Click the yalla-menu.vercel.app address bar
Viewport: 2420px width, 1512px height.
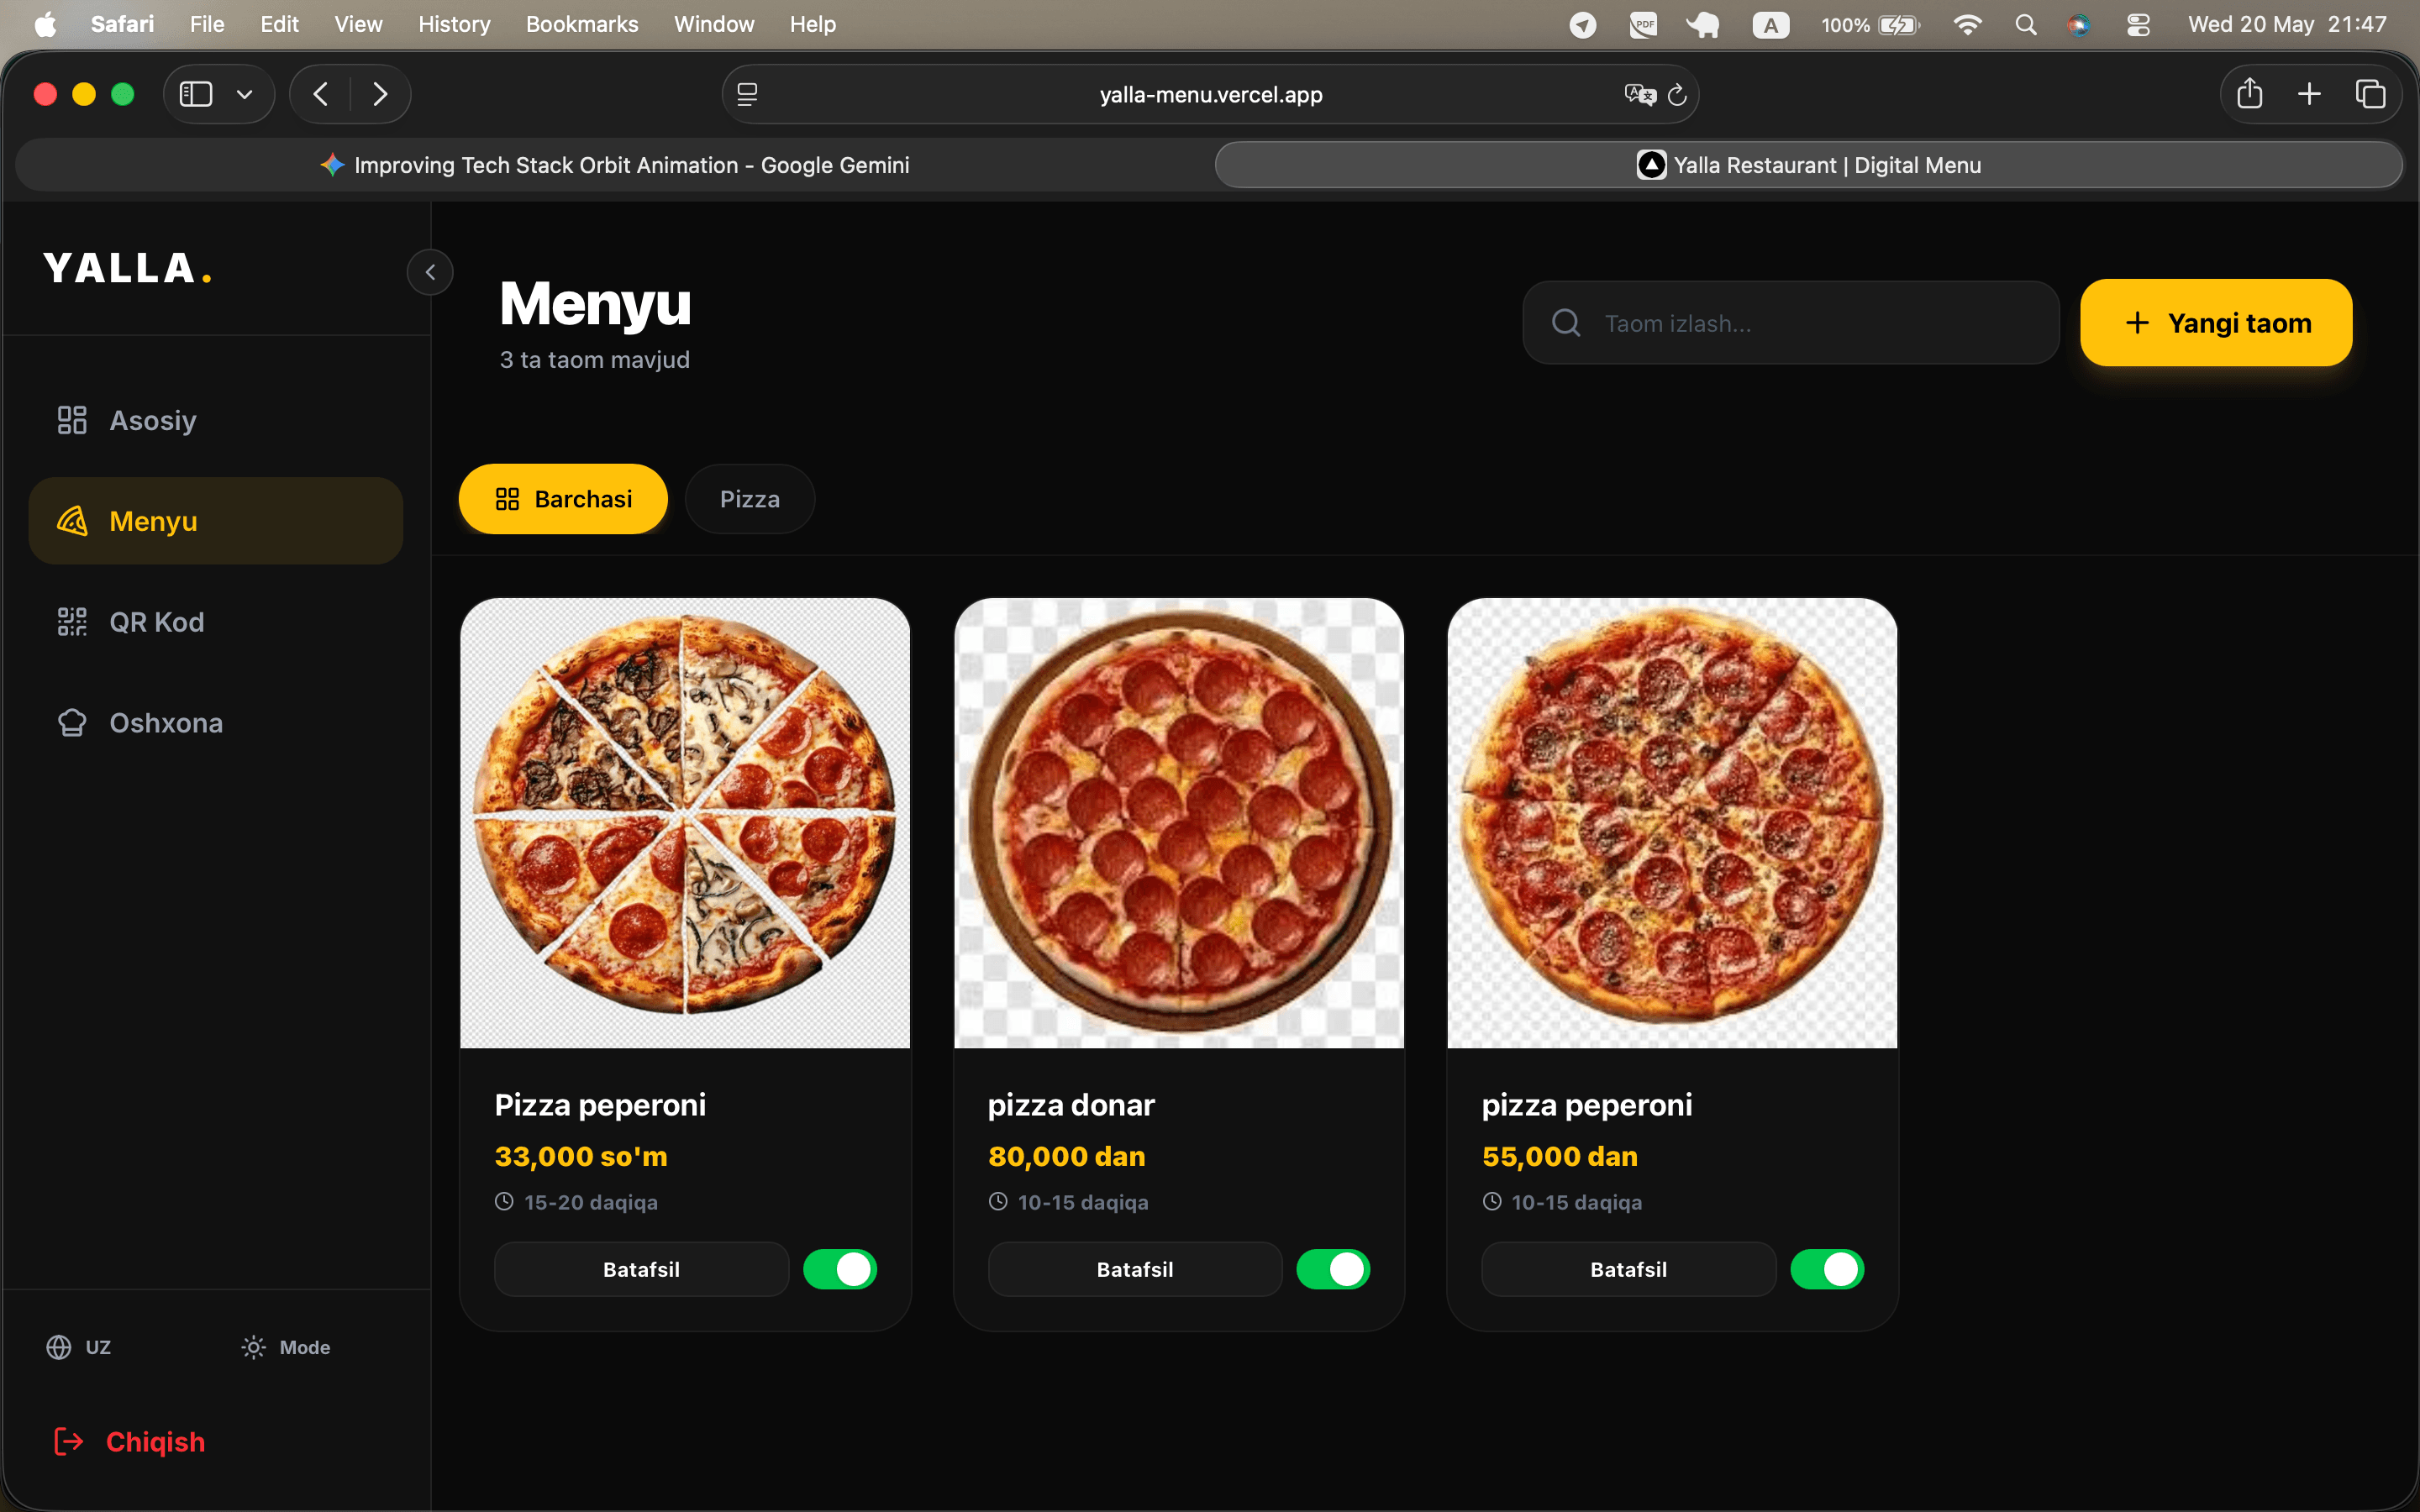click(x=1210, y=94)
